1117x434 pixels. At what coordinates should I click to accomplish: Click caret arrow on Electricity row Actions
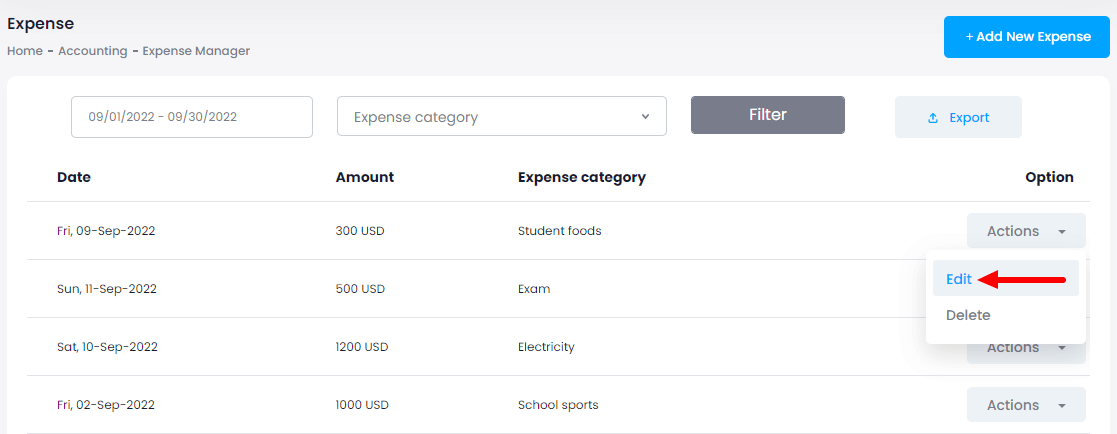pyautogui.click(x=1061, y=348)
